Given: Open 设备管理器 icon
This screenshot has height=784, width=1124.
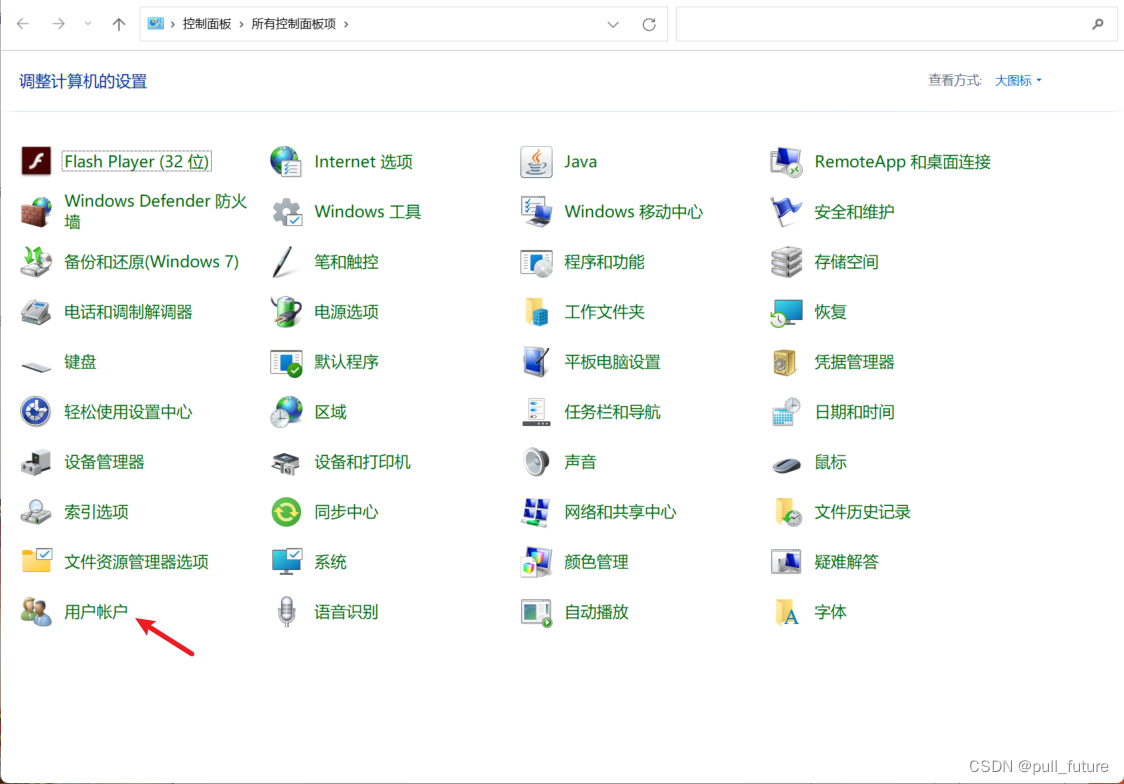Looking at the screenshot, I should 36,462.
